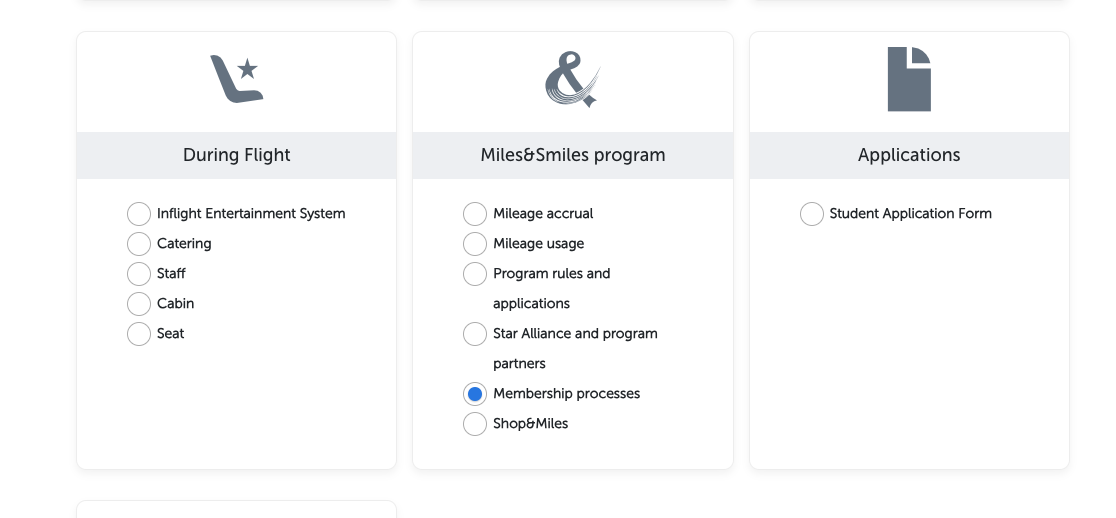The image size is (1116, 518).
Task: Click the During Flight category header
Action: pyautogui.click(x=236, y=155)
